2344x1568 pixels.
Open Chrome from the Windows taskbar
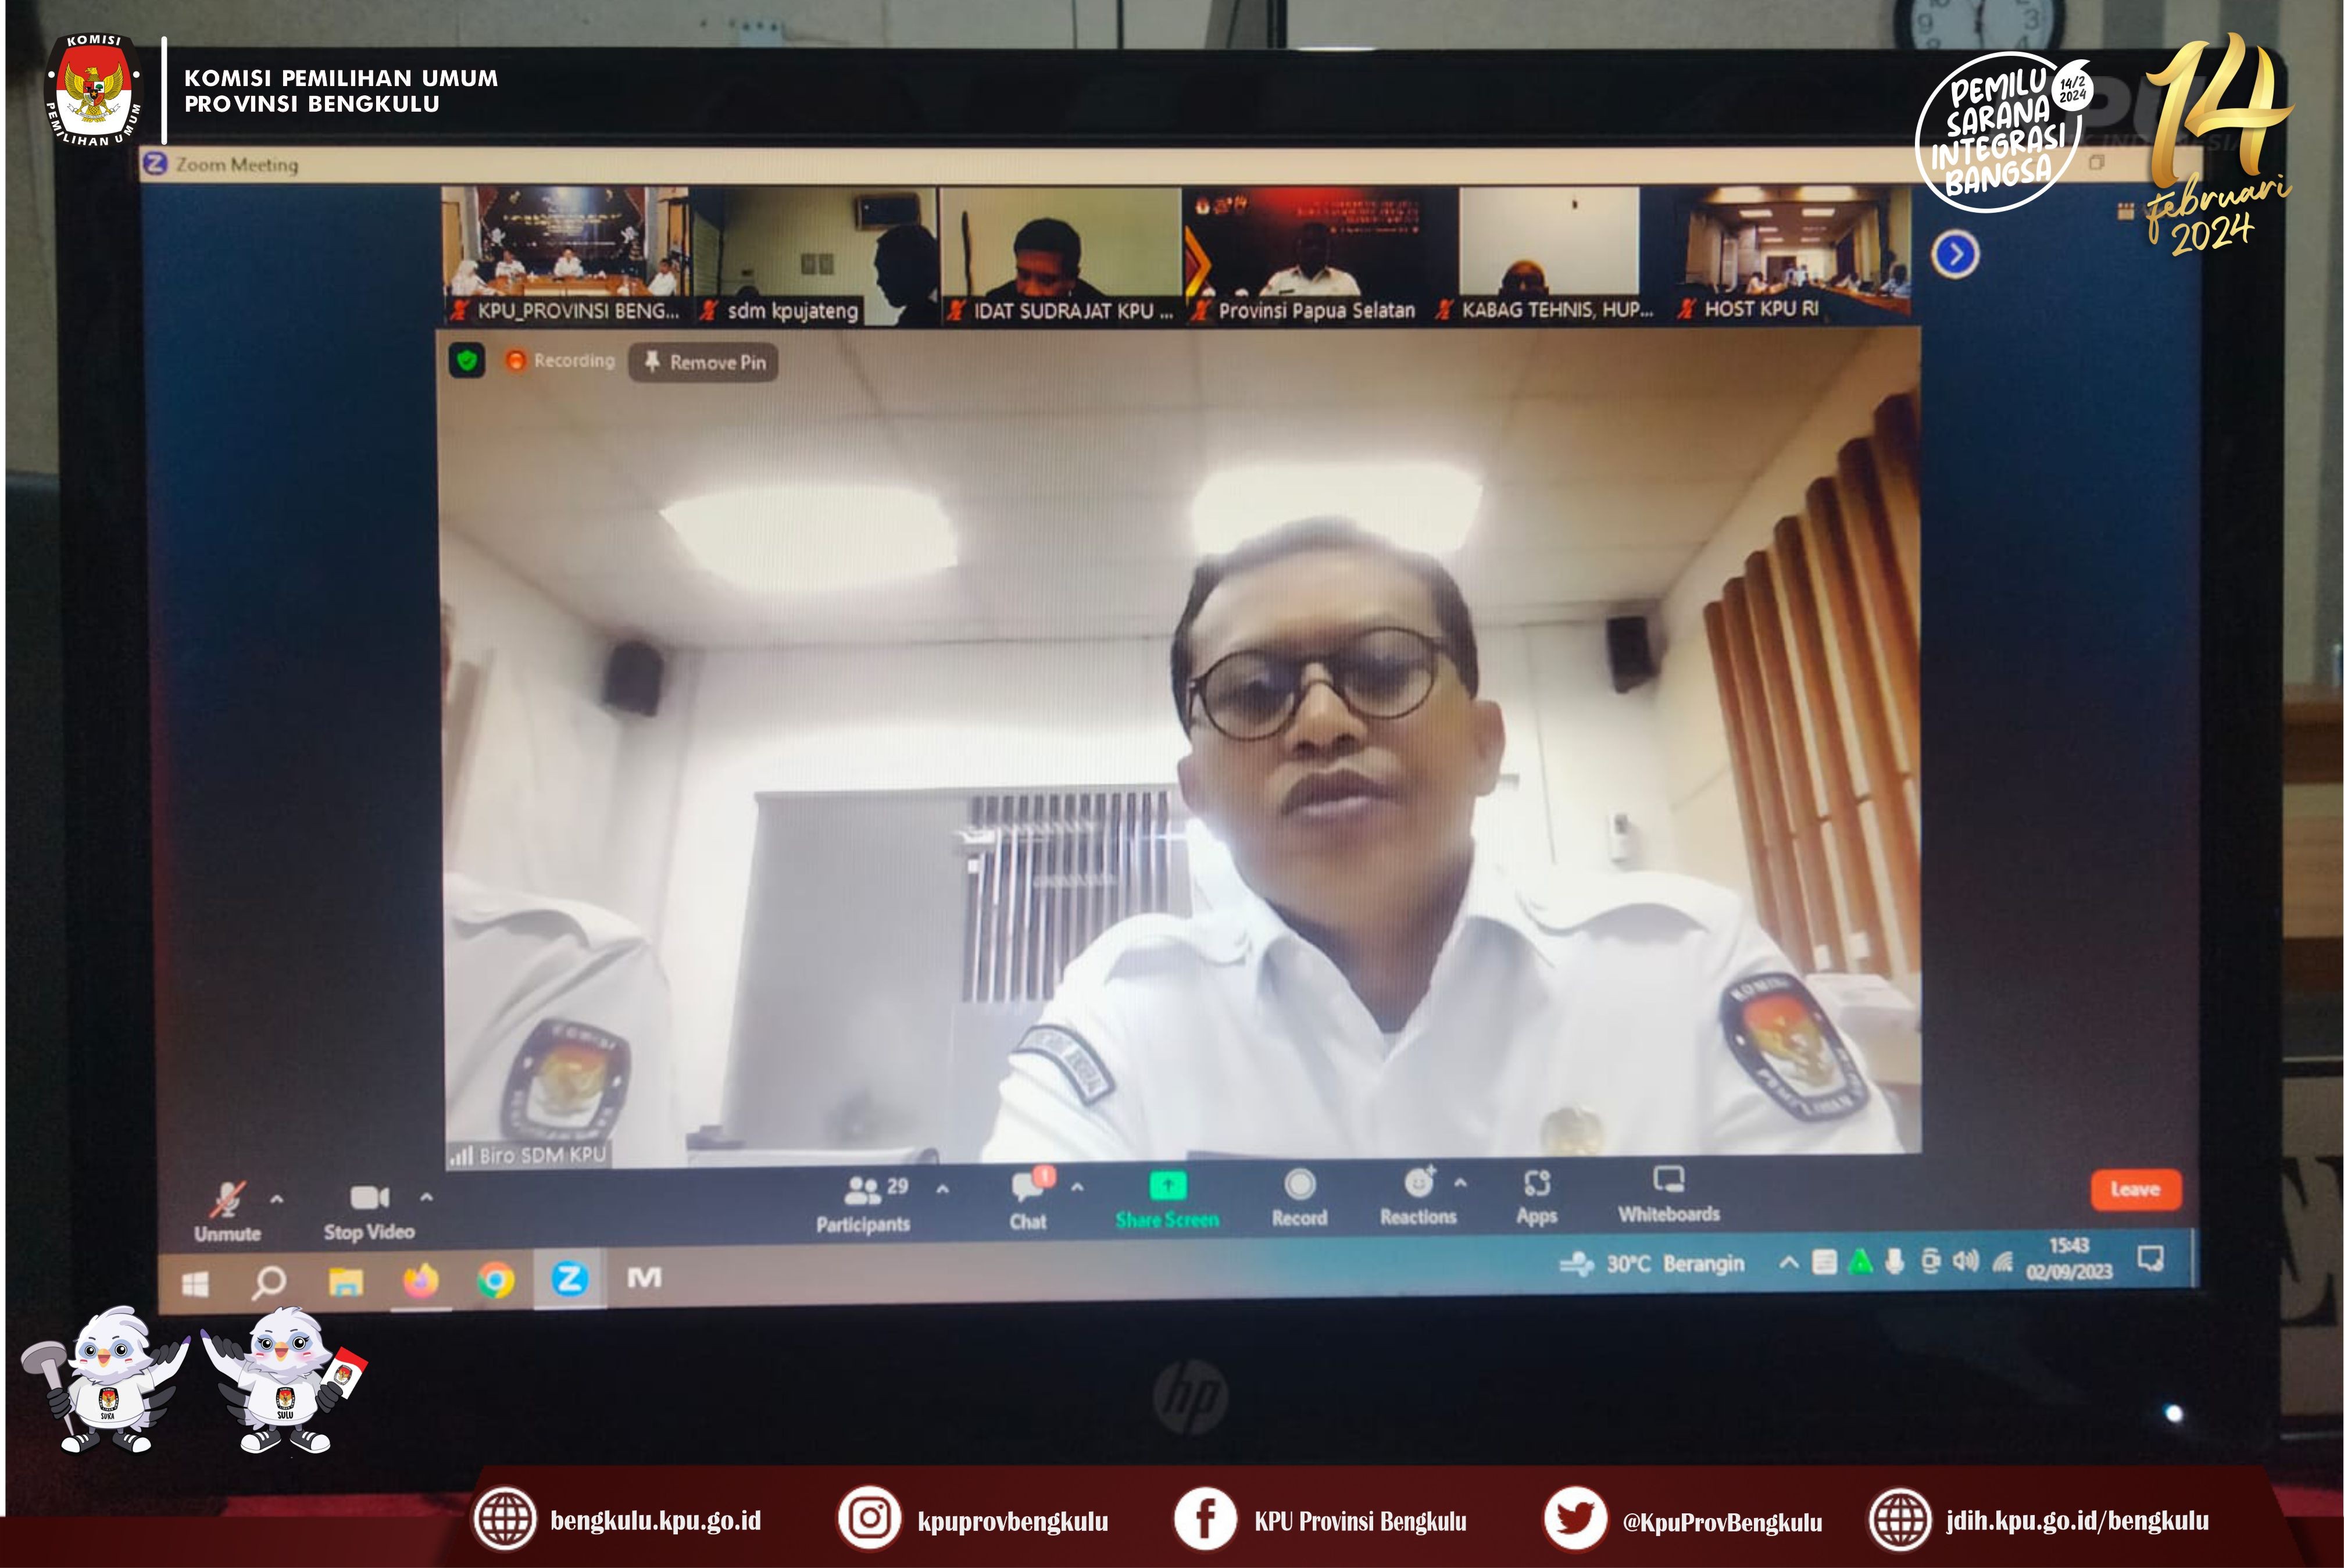point(496,1280)
